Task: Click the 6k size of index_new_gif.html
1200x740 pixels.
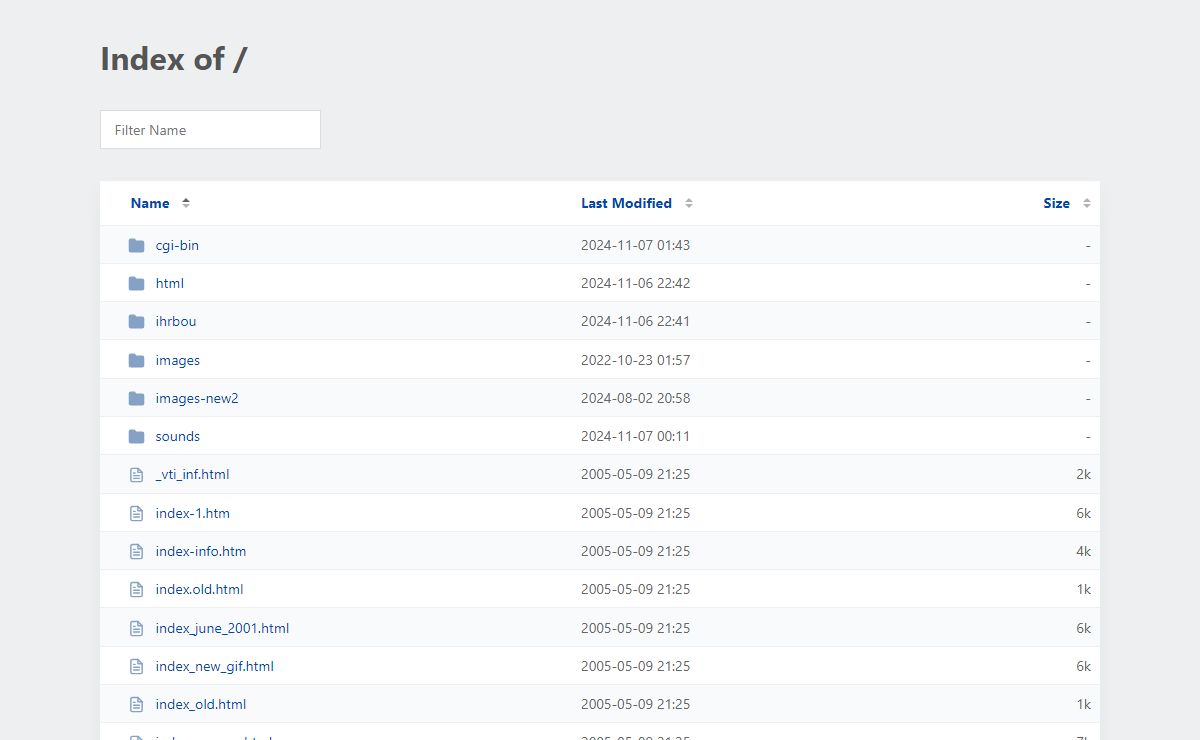Action: (1083, 666)
